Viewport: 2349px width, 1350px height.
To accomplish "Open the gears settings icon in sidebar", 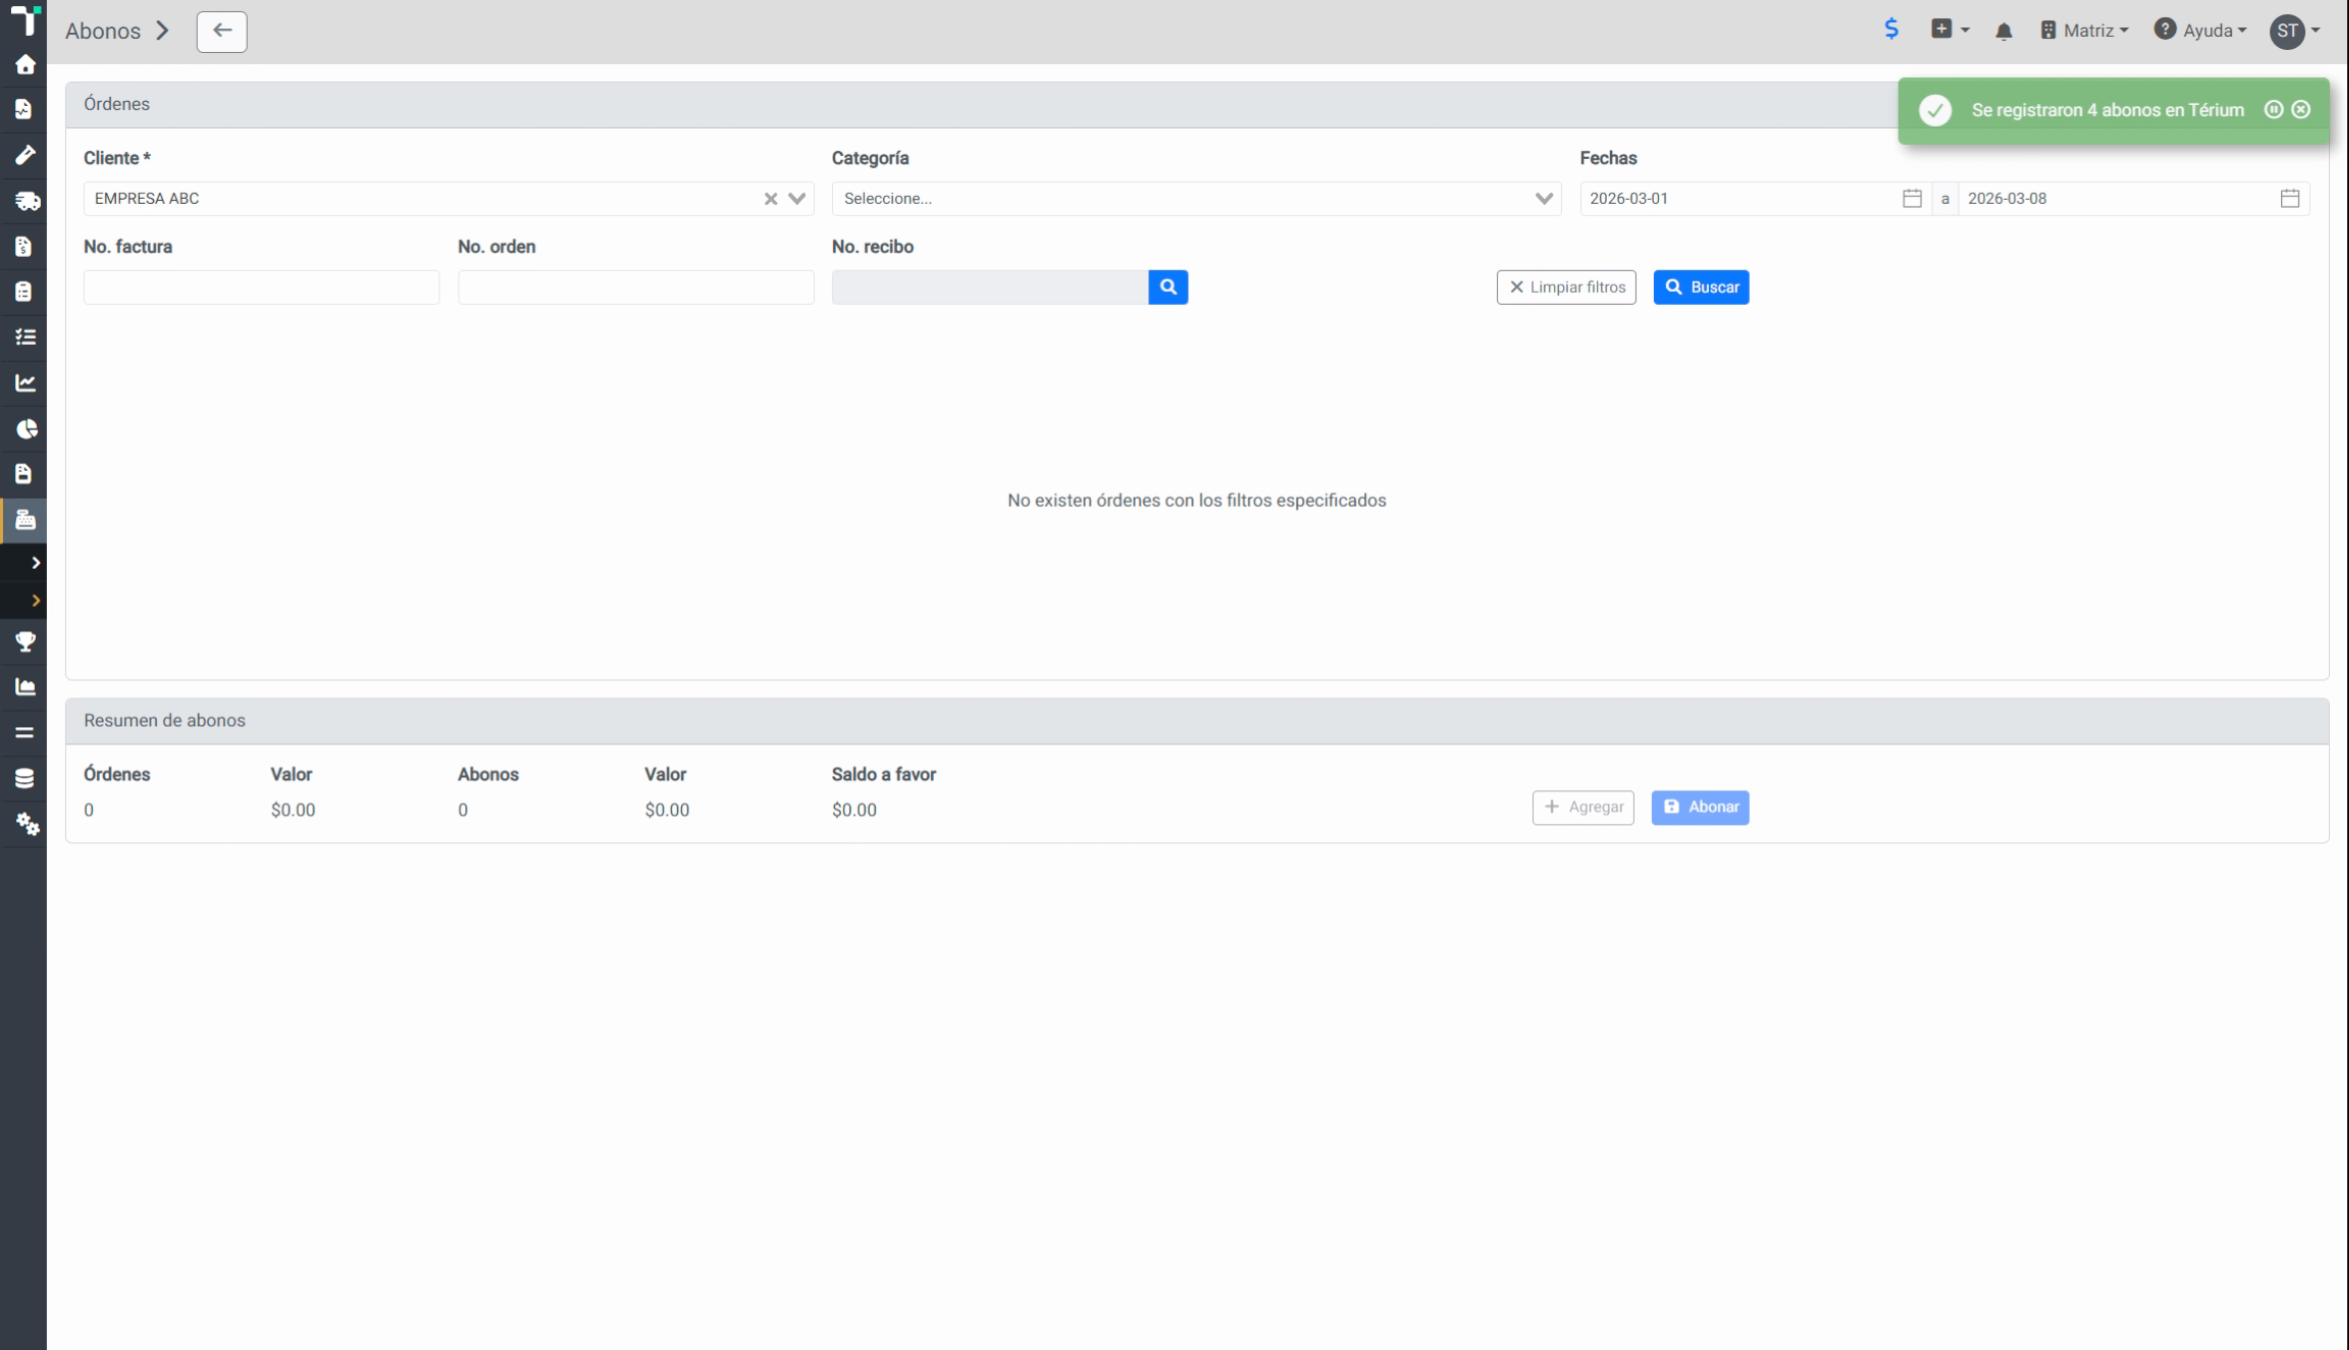I will tap(27, 824).
